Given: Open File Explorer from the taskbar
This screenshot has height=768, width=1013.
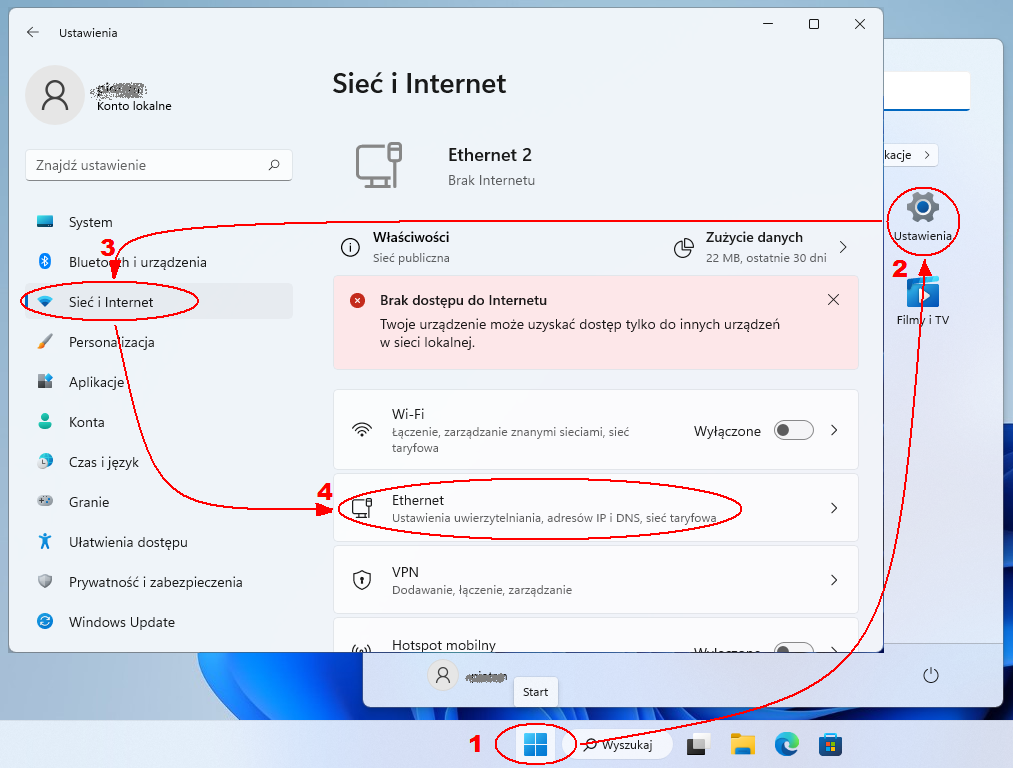Looking at the screenshot, I should [x=742, y=744].
